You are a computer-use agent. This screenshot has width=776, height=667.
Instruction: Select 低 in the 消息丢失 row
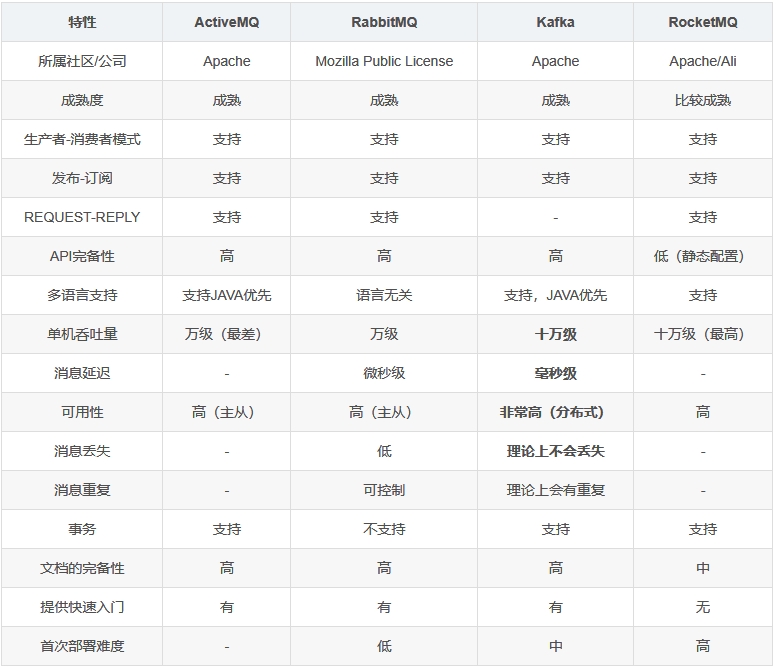(384, 451)
